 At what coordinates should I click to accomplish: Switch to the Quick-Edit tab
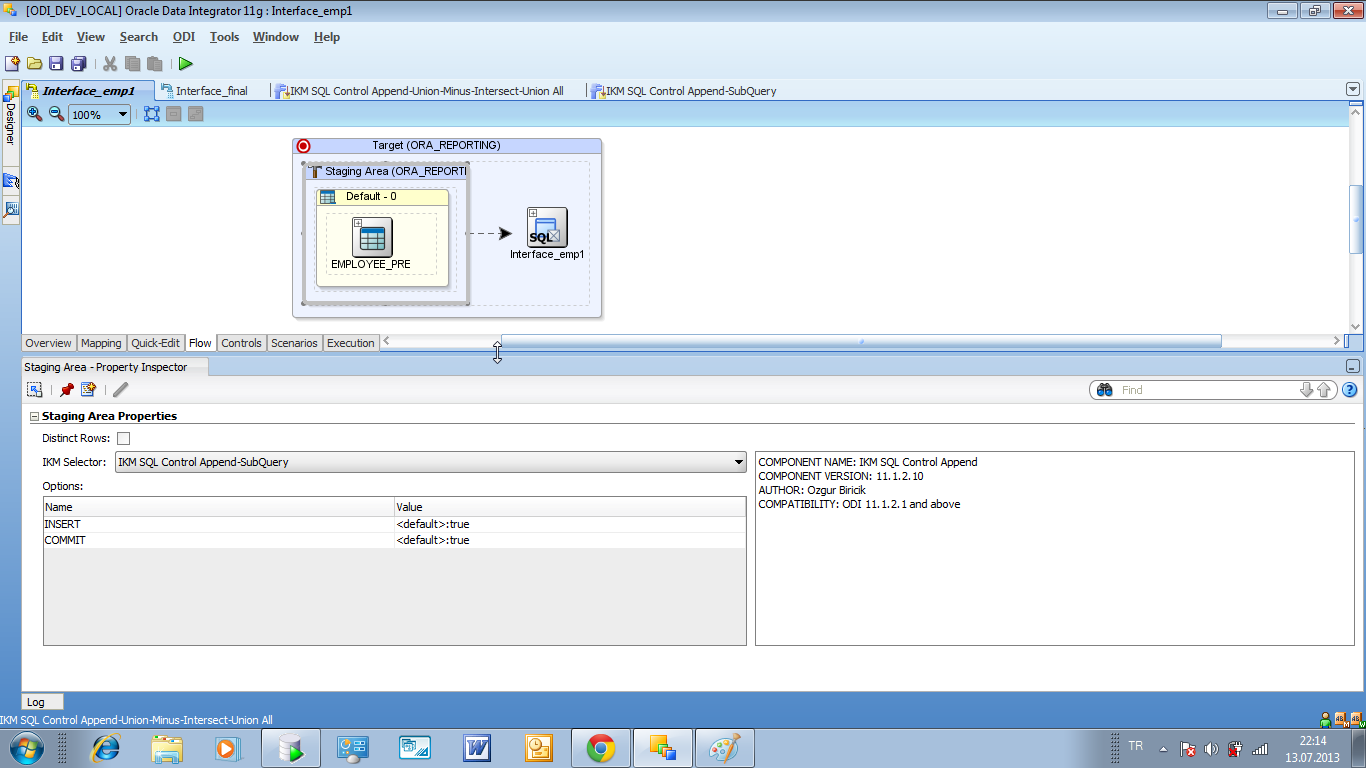pyautogui.click(x=156, y=343)
